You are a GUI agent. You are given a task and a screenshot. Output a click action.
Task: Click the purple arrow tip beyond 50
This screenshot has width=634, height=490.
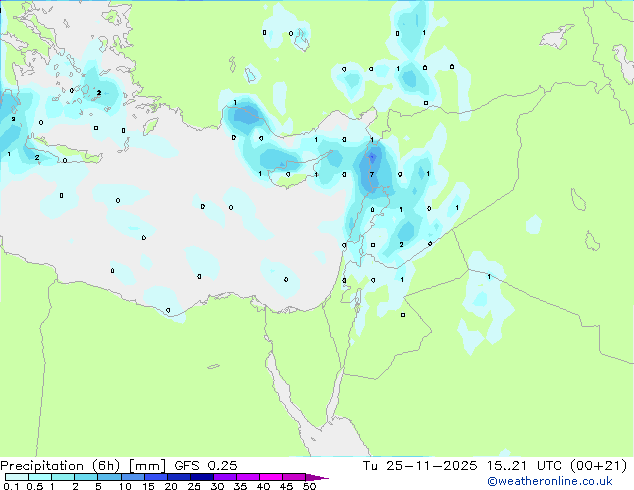[317, 477]
